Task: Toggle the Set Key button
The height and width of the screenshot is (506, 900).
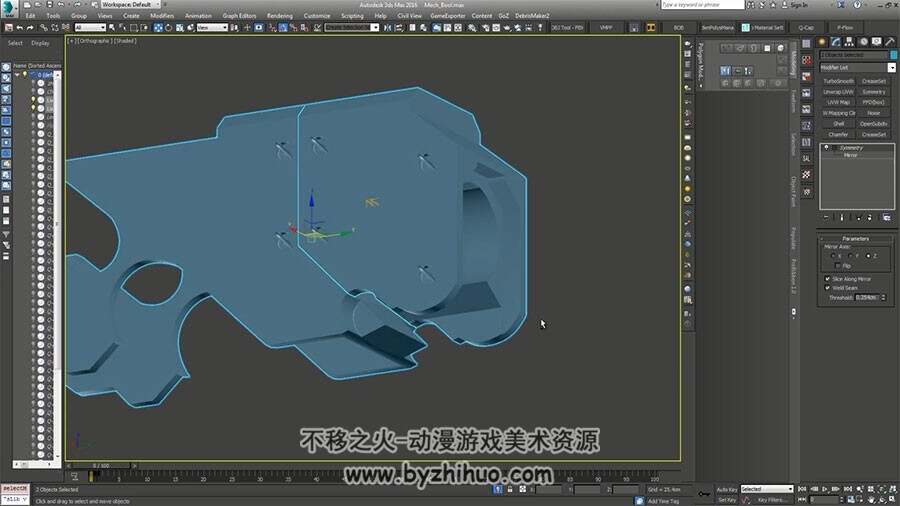Action: pos(727,500)
